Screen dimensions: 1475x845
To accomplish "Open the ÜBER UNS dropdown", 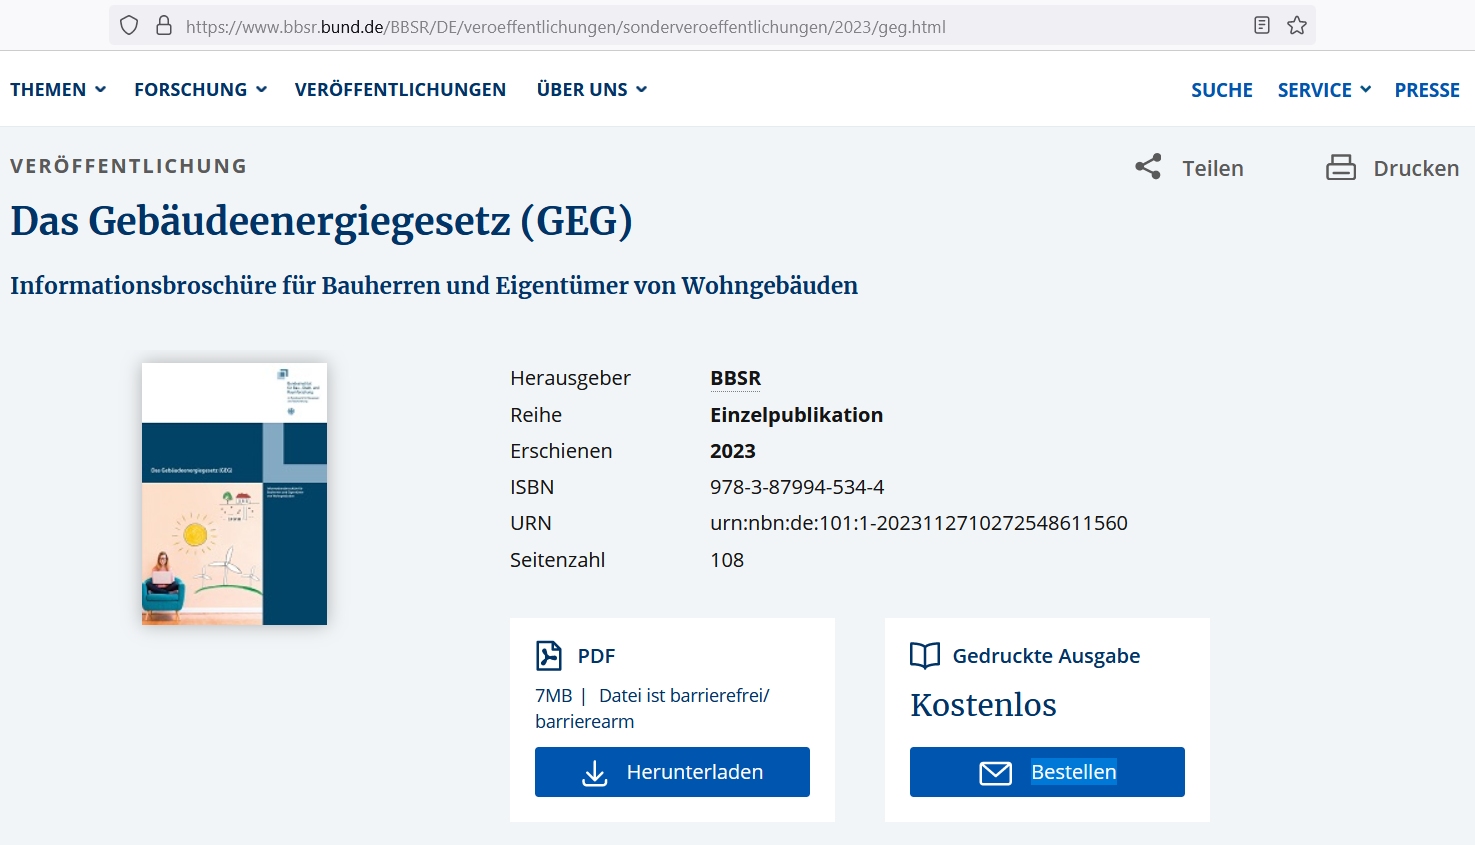I will [x=591, y=90].
